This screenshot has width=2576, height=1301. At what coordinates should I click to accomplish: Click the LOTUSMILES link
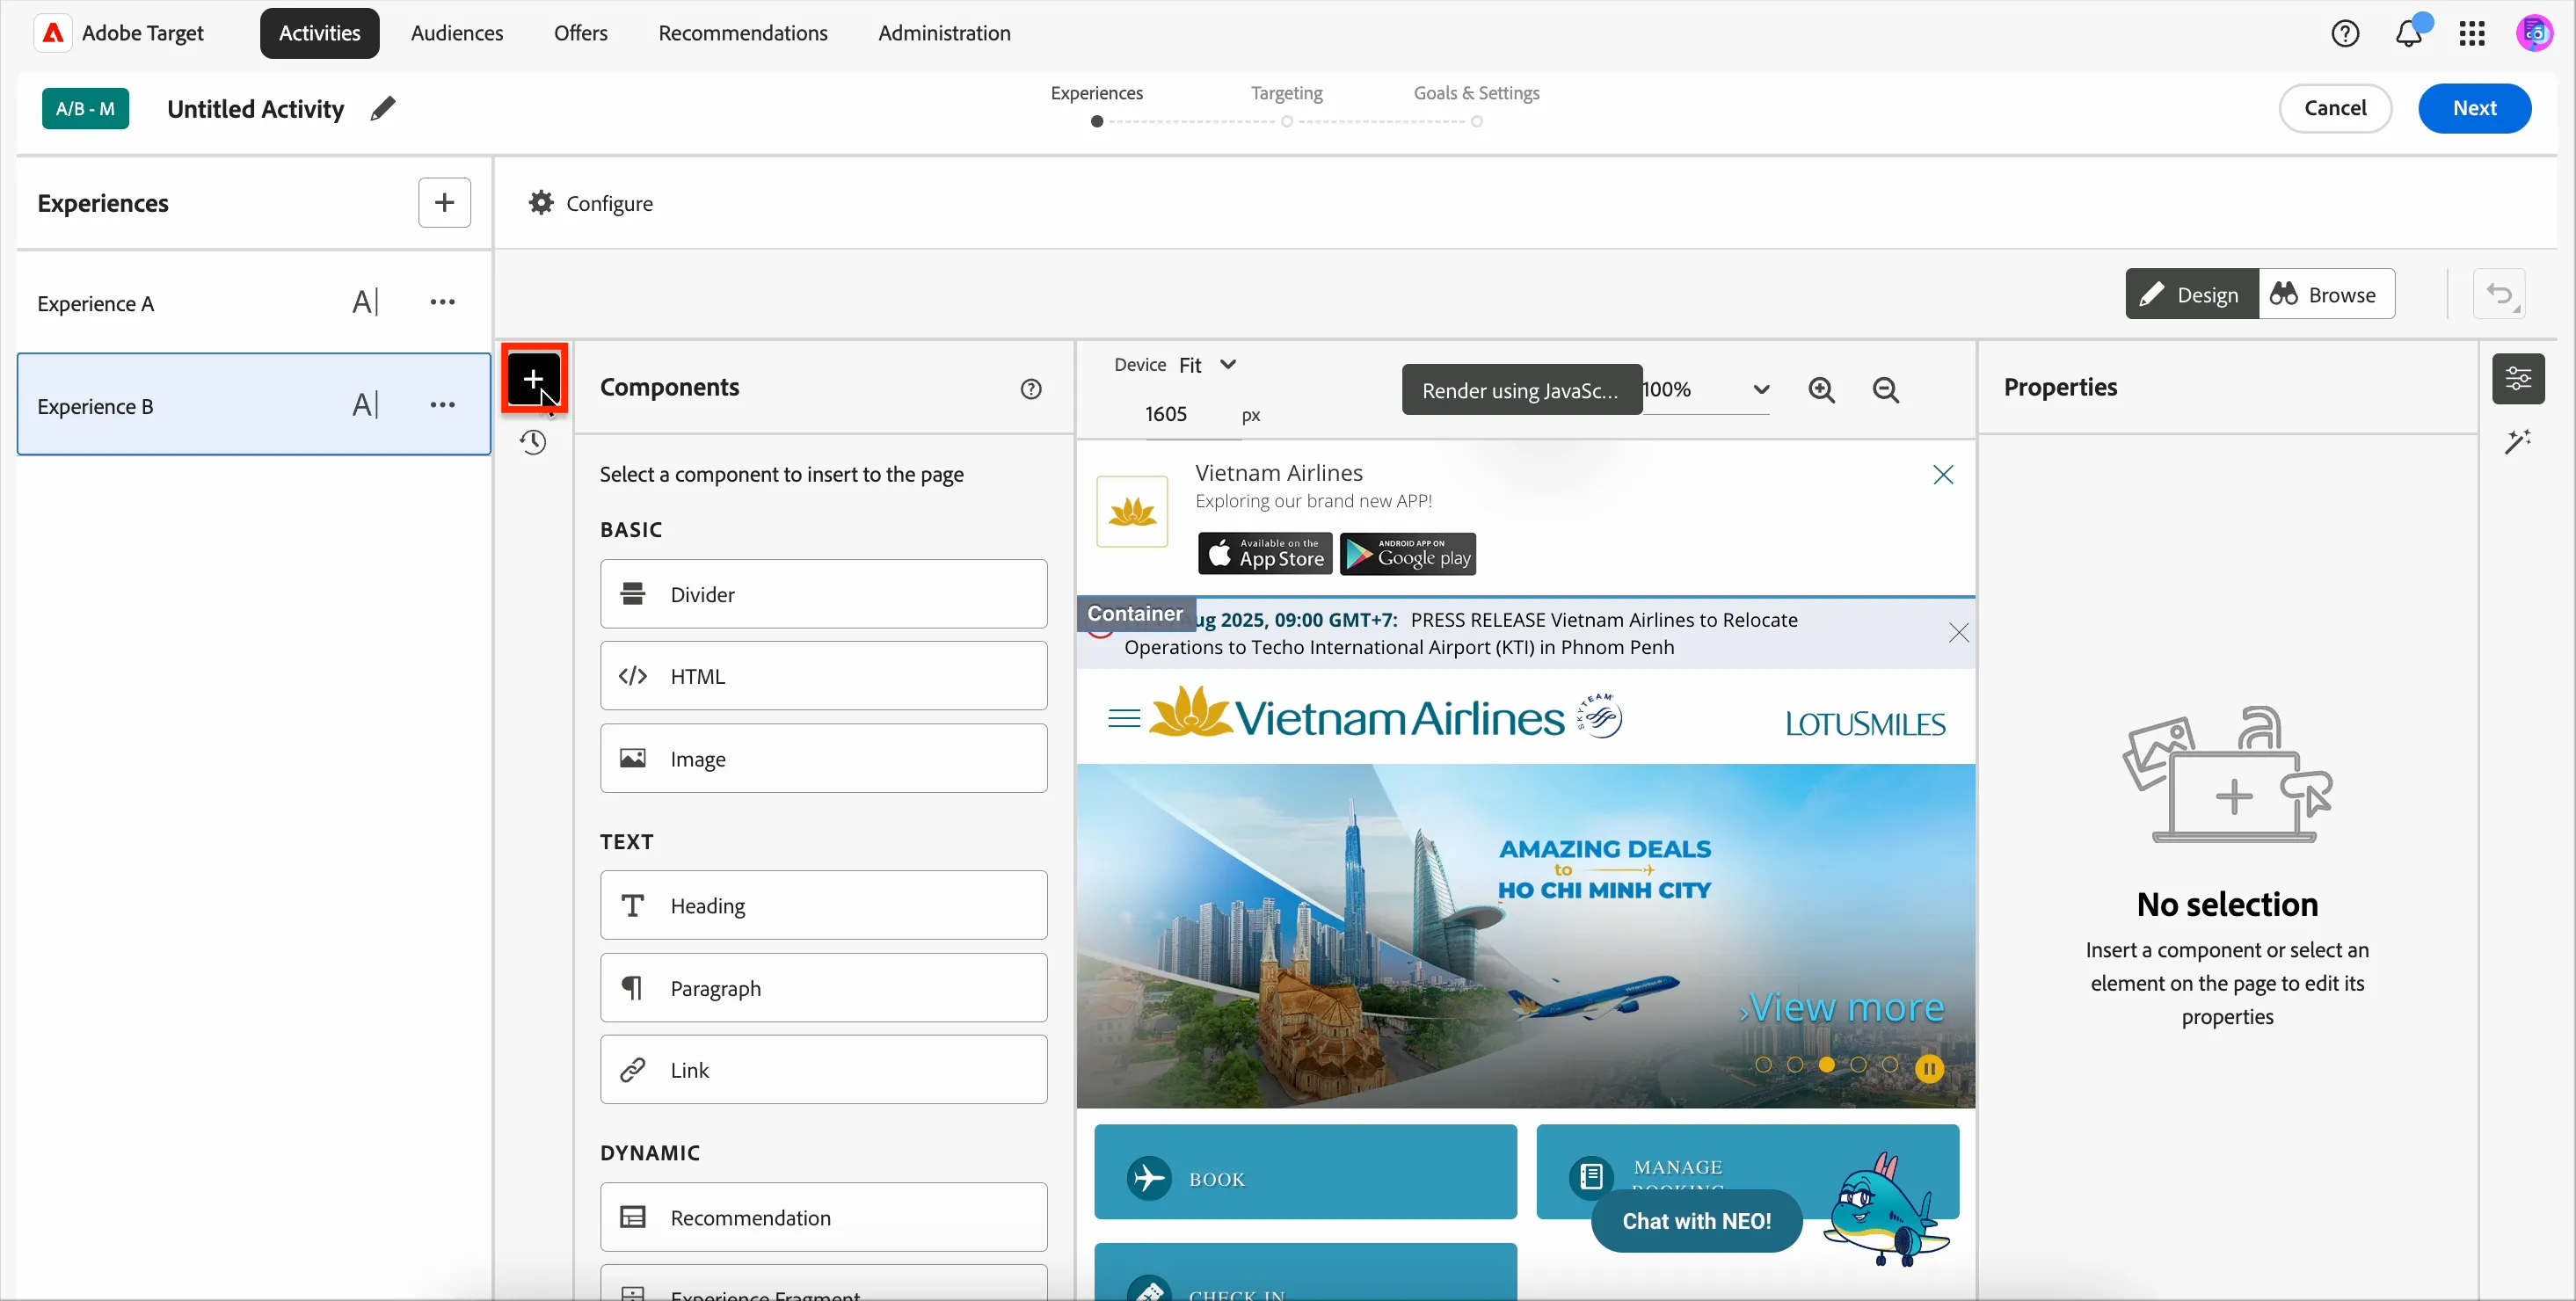pyautogui.click(x=1865, y=723)
